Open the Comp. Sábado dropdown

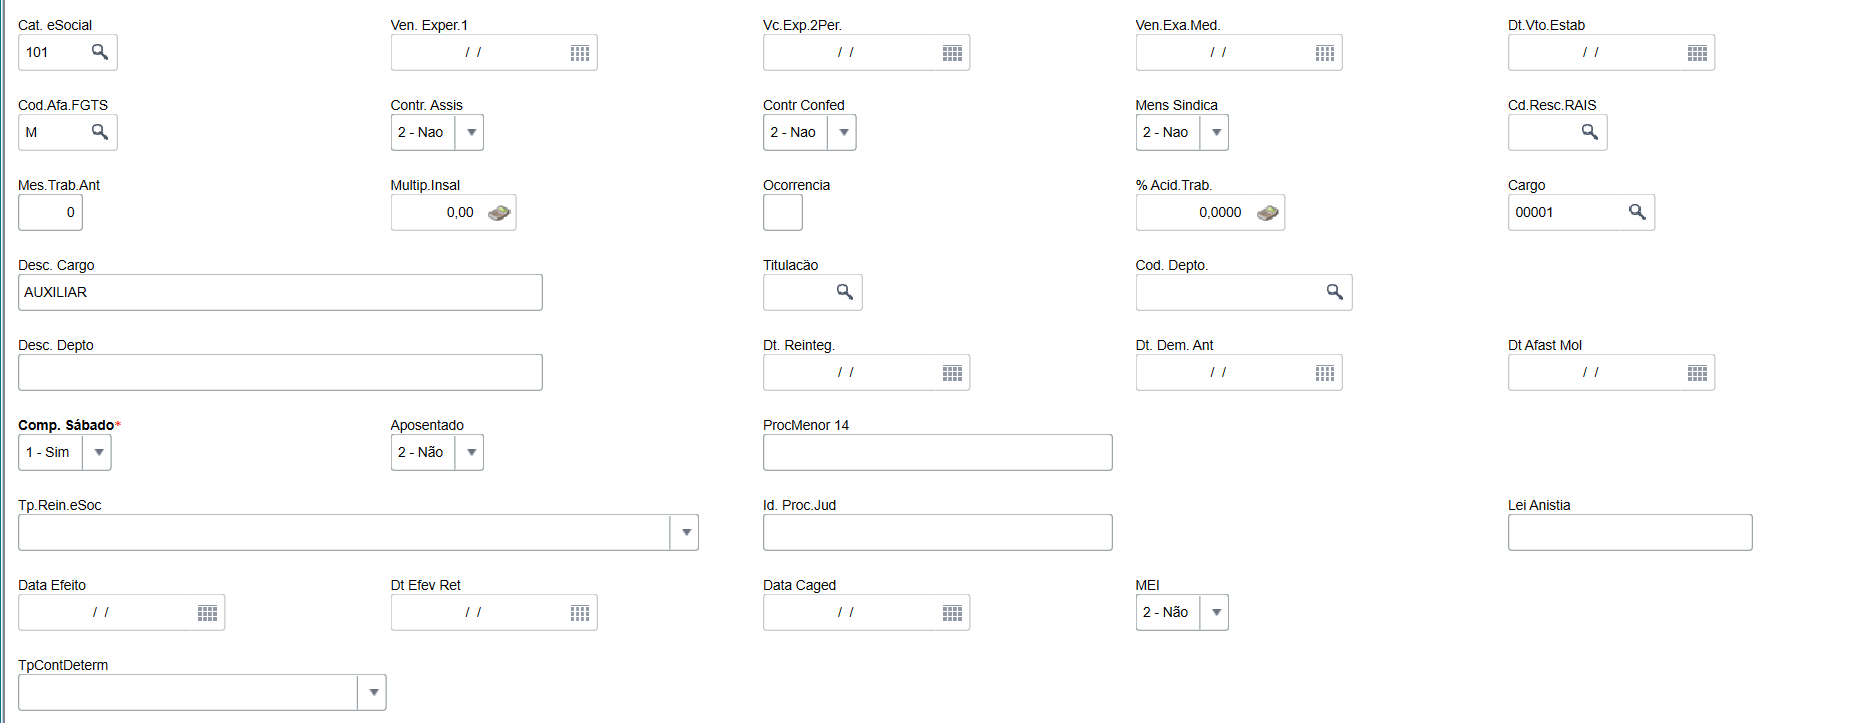(98, 452)
